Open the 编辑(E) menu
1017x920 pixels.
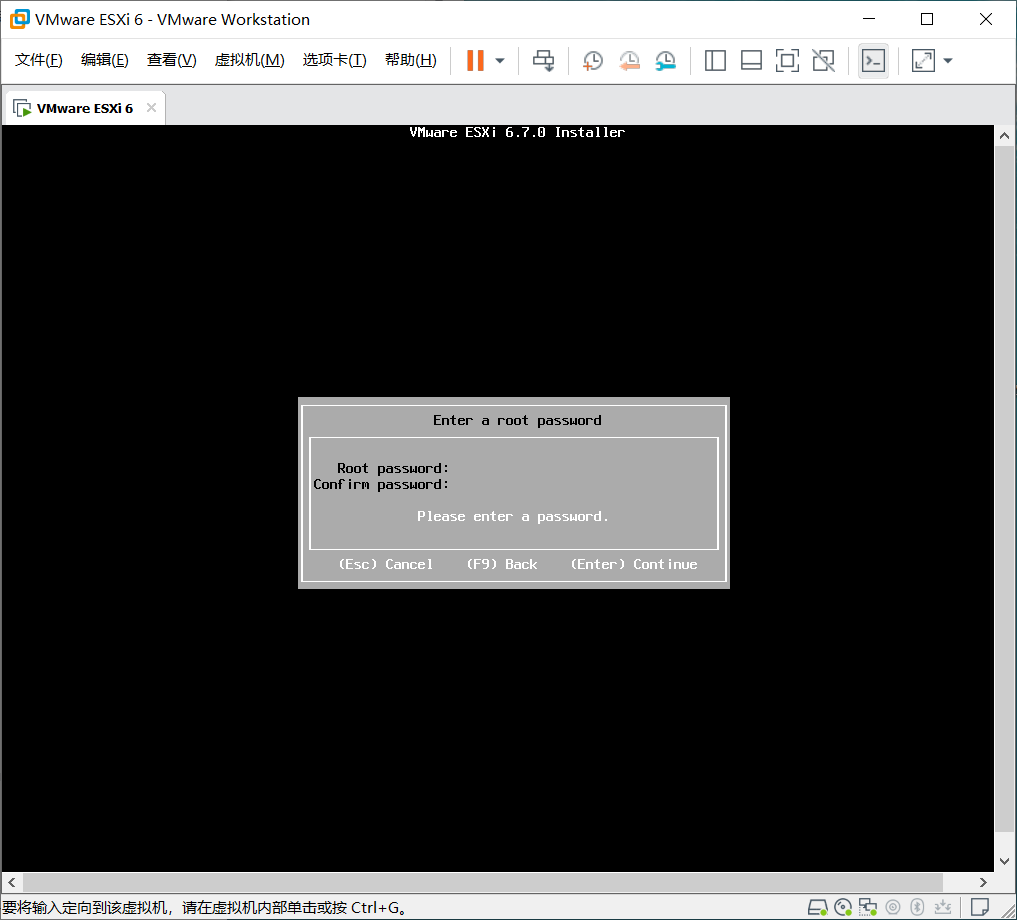[x=104, y=60]
